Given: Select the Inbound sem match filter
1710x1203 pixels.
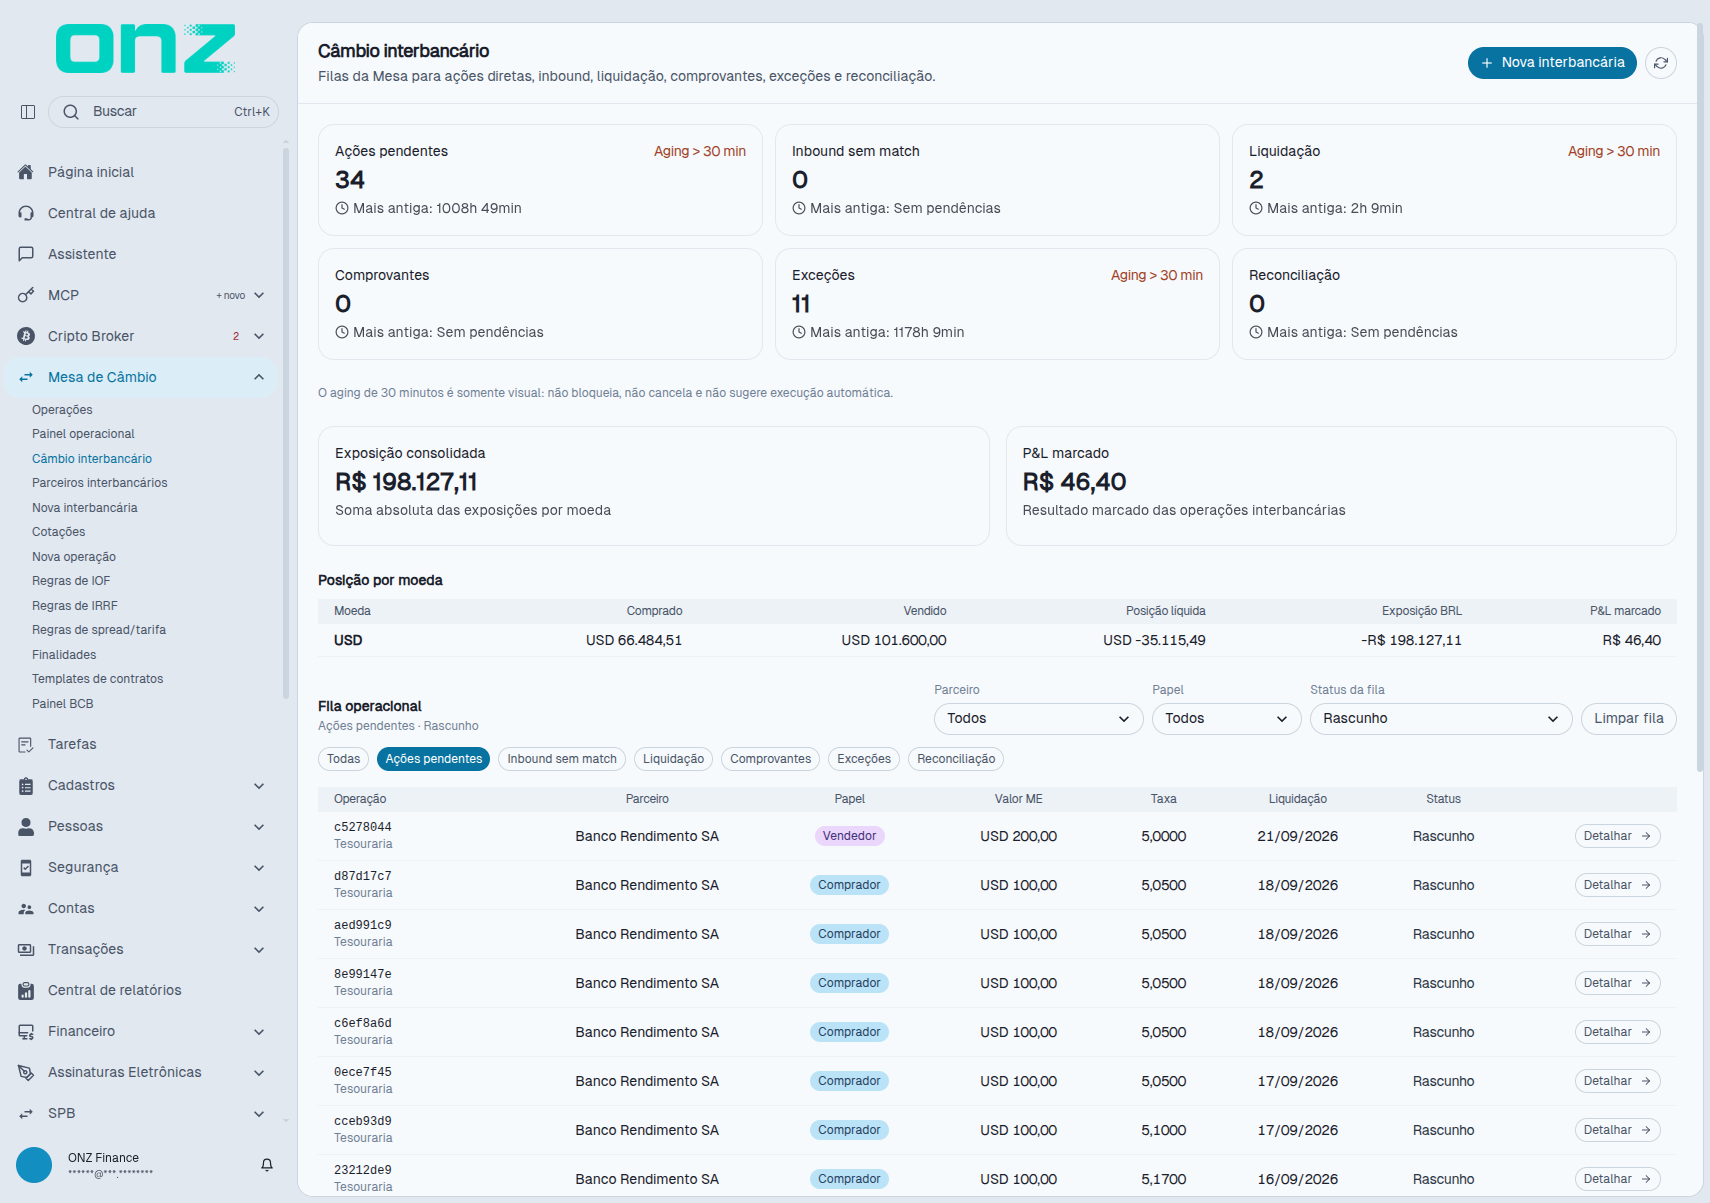Looking at the screenshot, I should 562,759.
